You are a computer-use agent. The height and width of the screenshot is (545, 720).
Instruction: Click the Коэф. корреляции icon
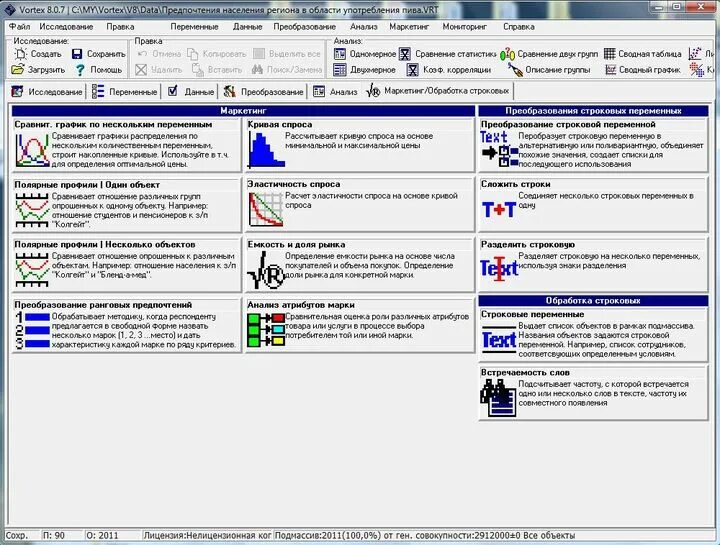(412, 70)
